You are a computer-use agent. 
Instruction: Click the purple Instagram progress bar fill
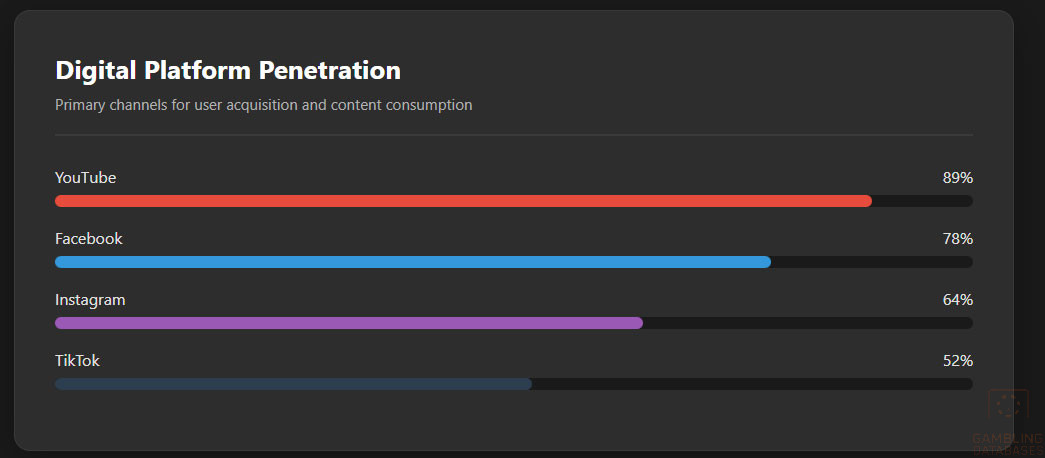pyautogui.click(x=348, y=323)
